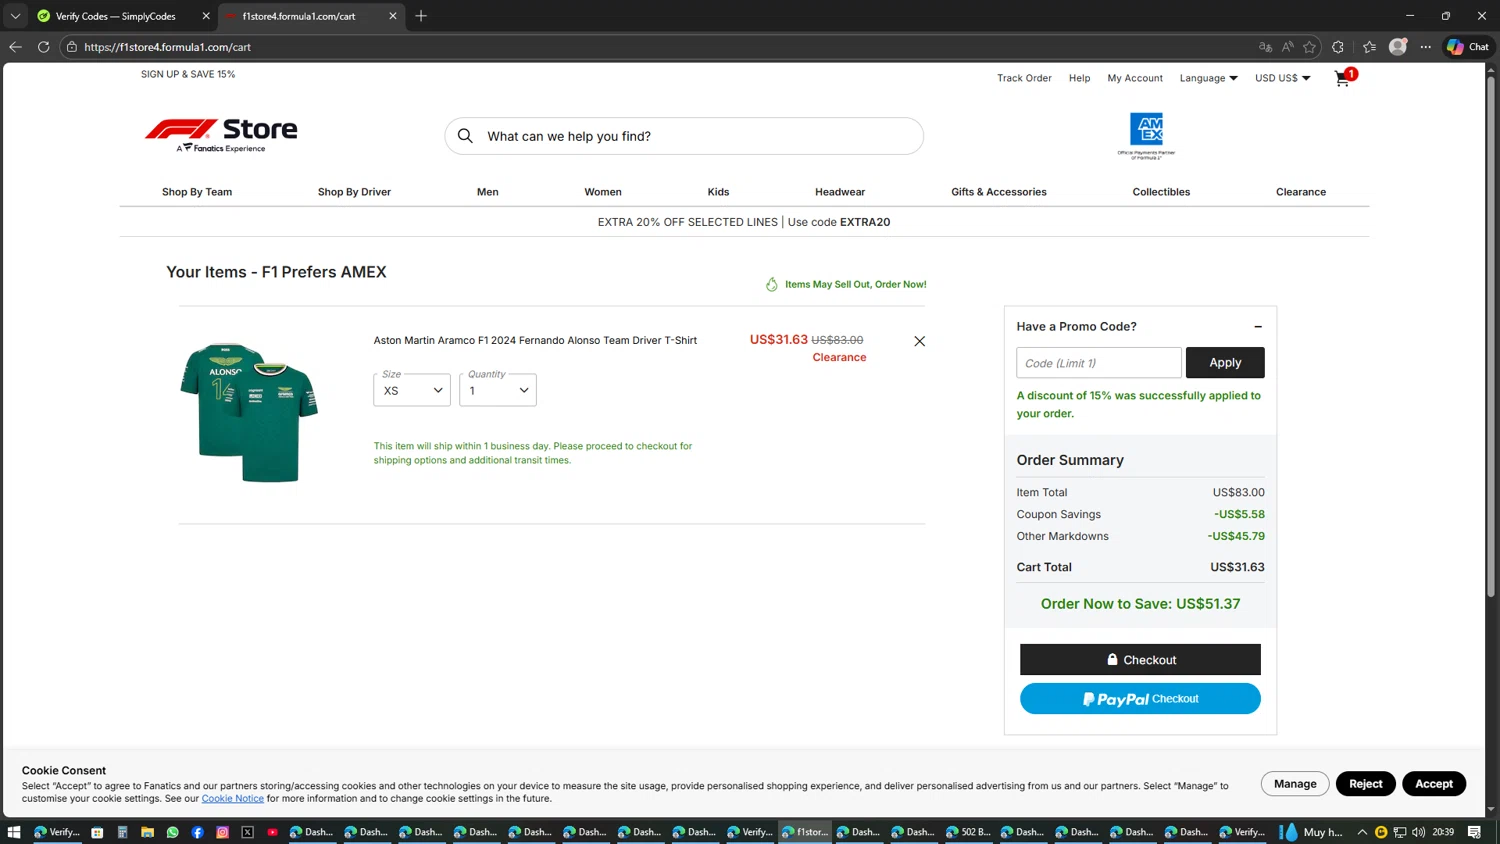Image resolution: width=1500 pixels, height=844 pixels.
Task: Open the notification center icon
Action: click(x=1474, y=832)
